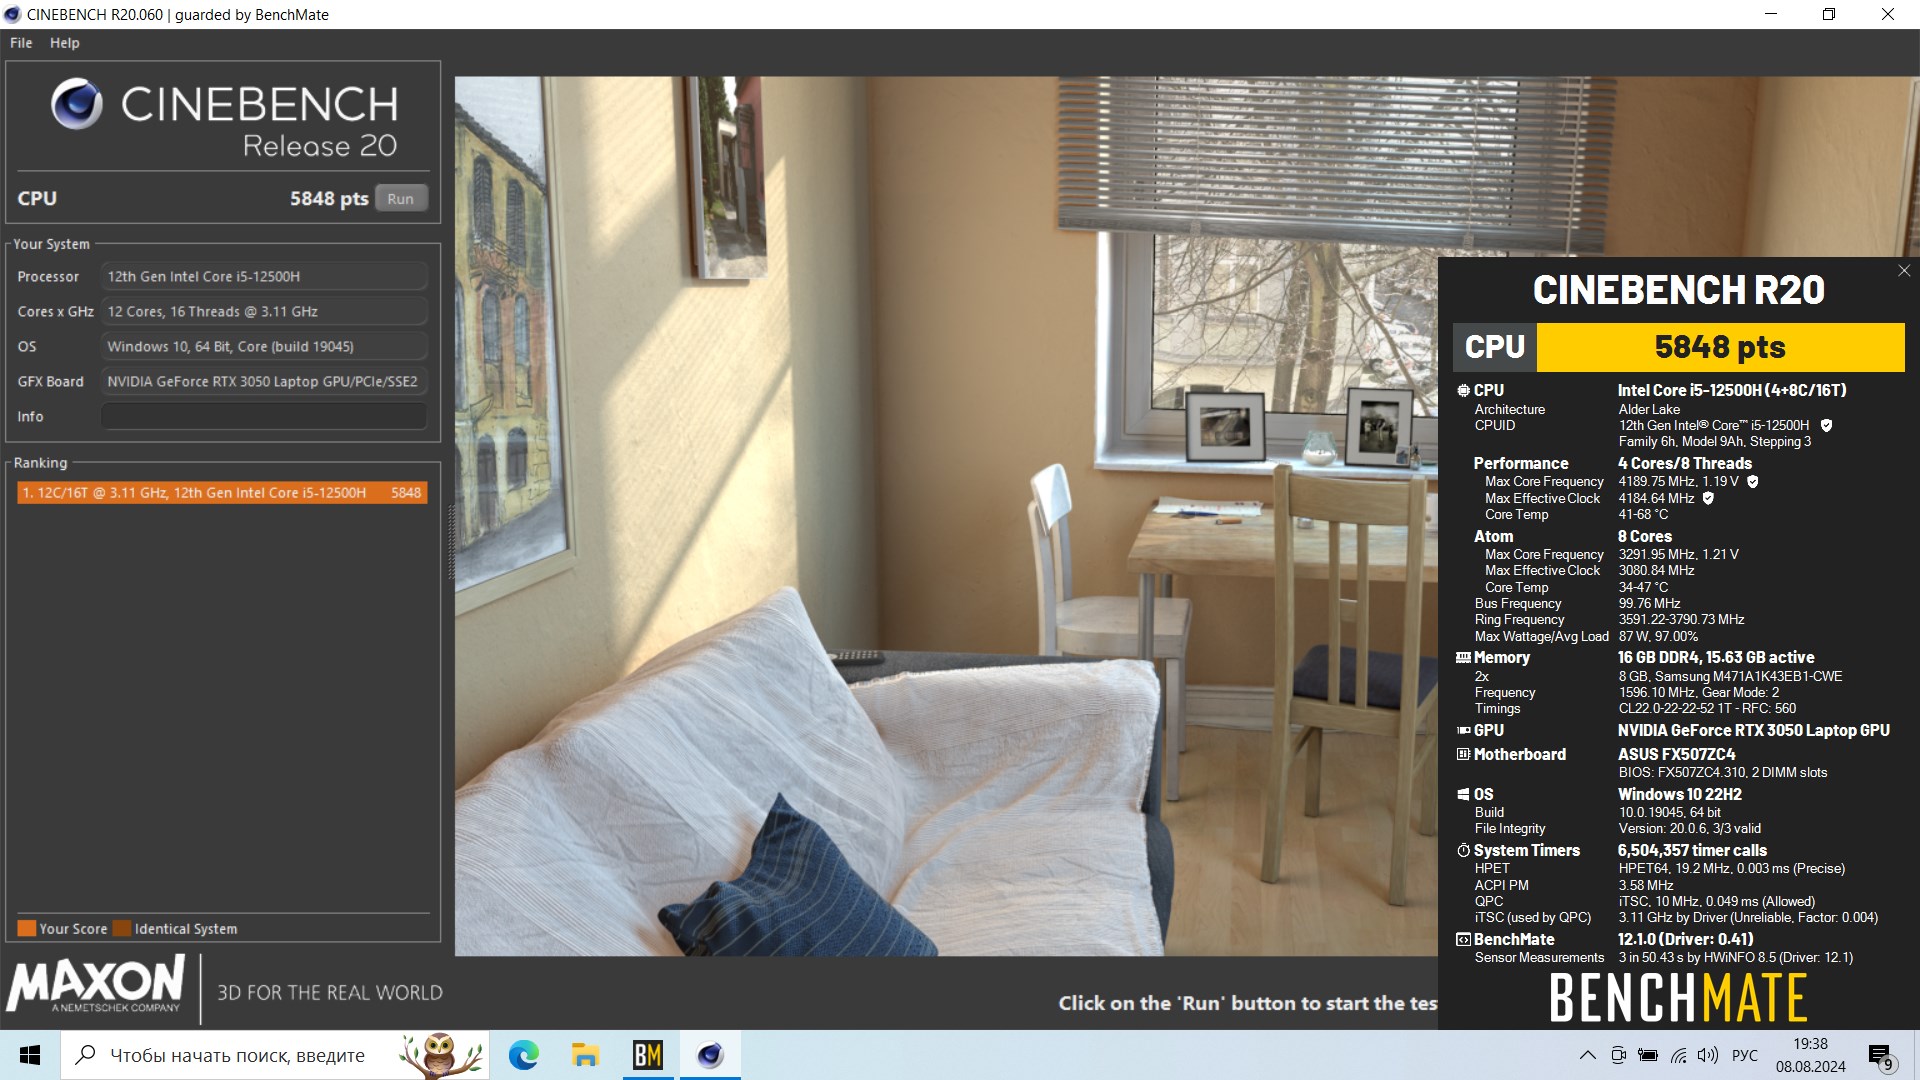Open the battery status tray icon

(x=1648, y=1055)
